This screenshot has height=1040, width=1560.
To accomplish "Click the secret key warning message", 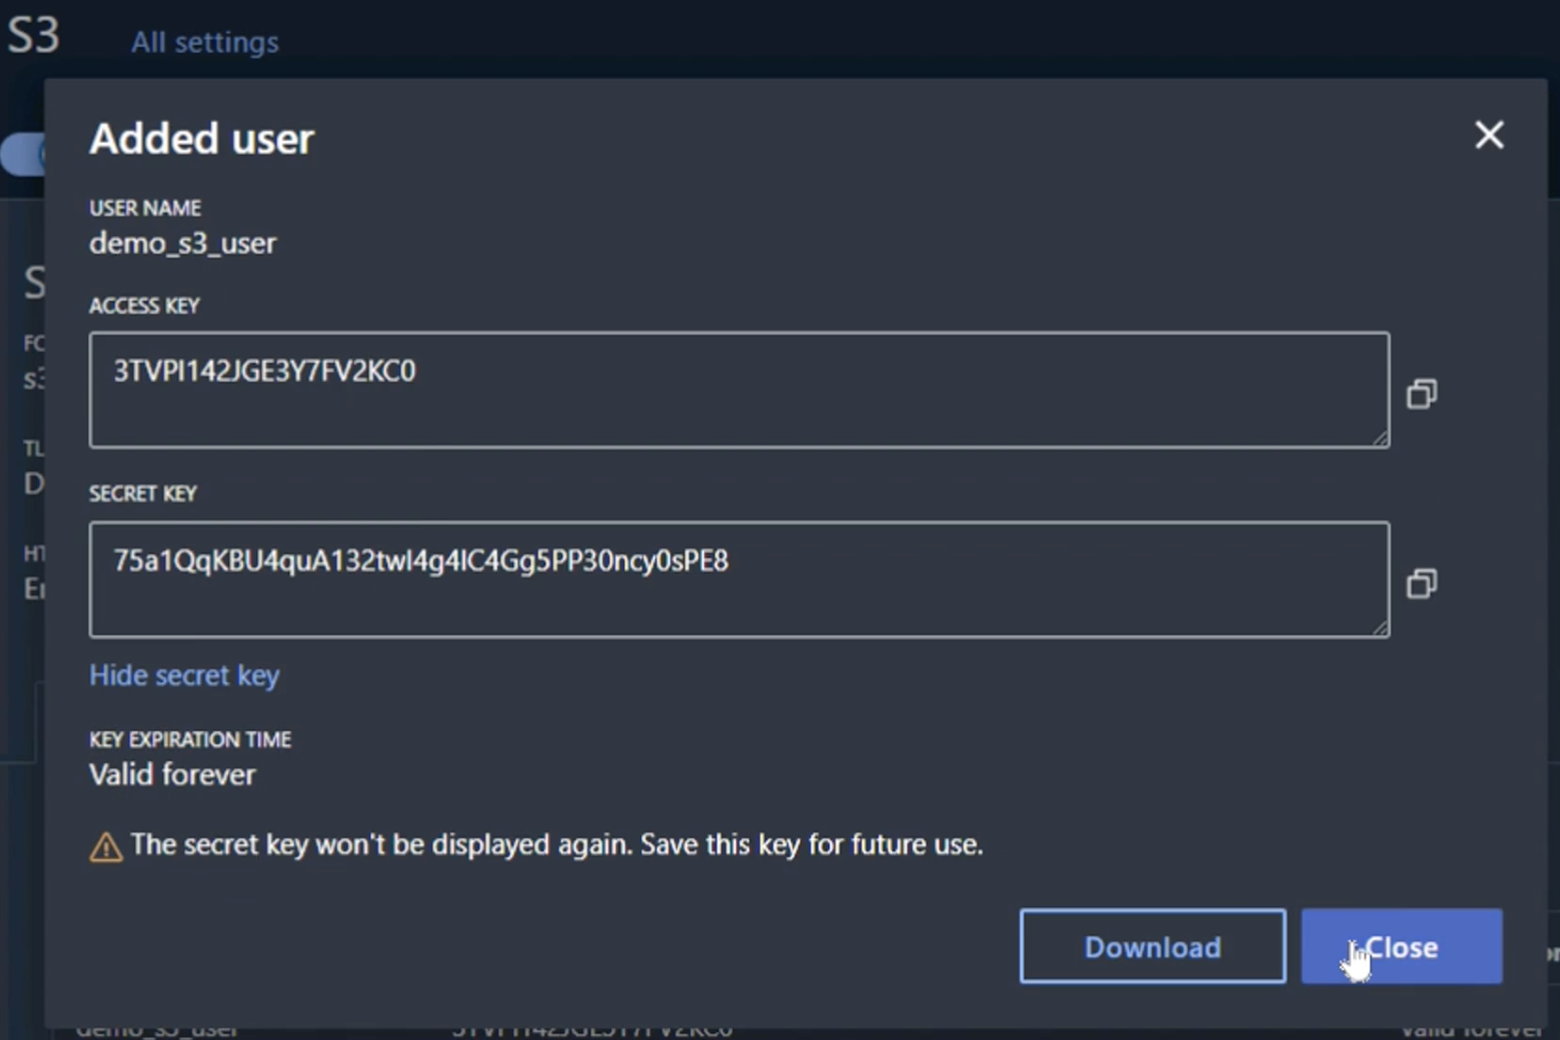I will (x=556, y=845).
